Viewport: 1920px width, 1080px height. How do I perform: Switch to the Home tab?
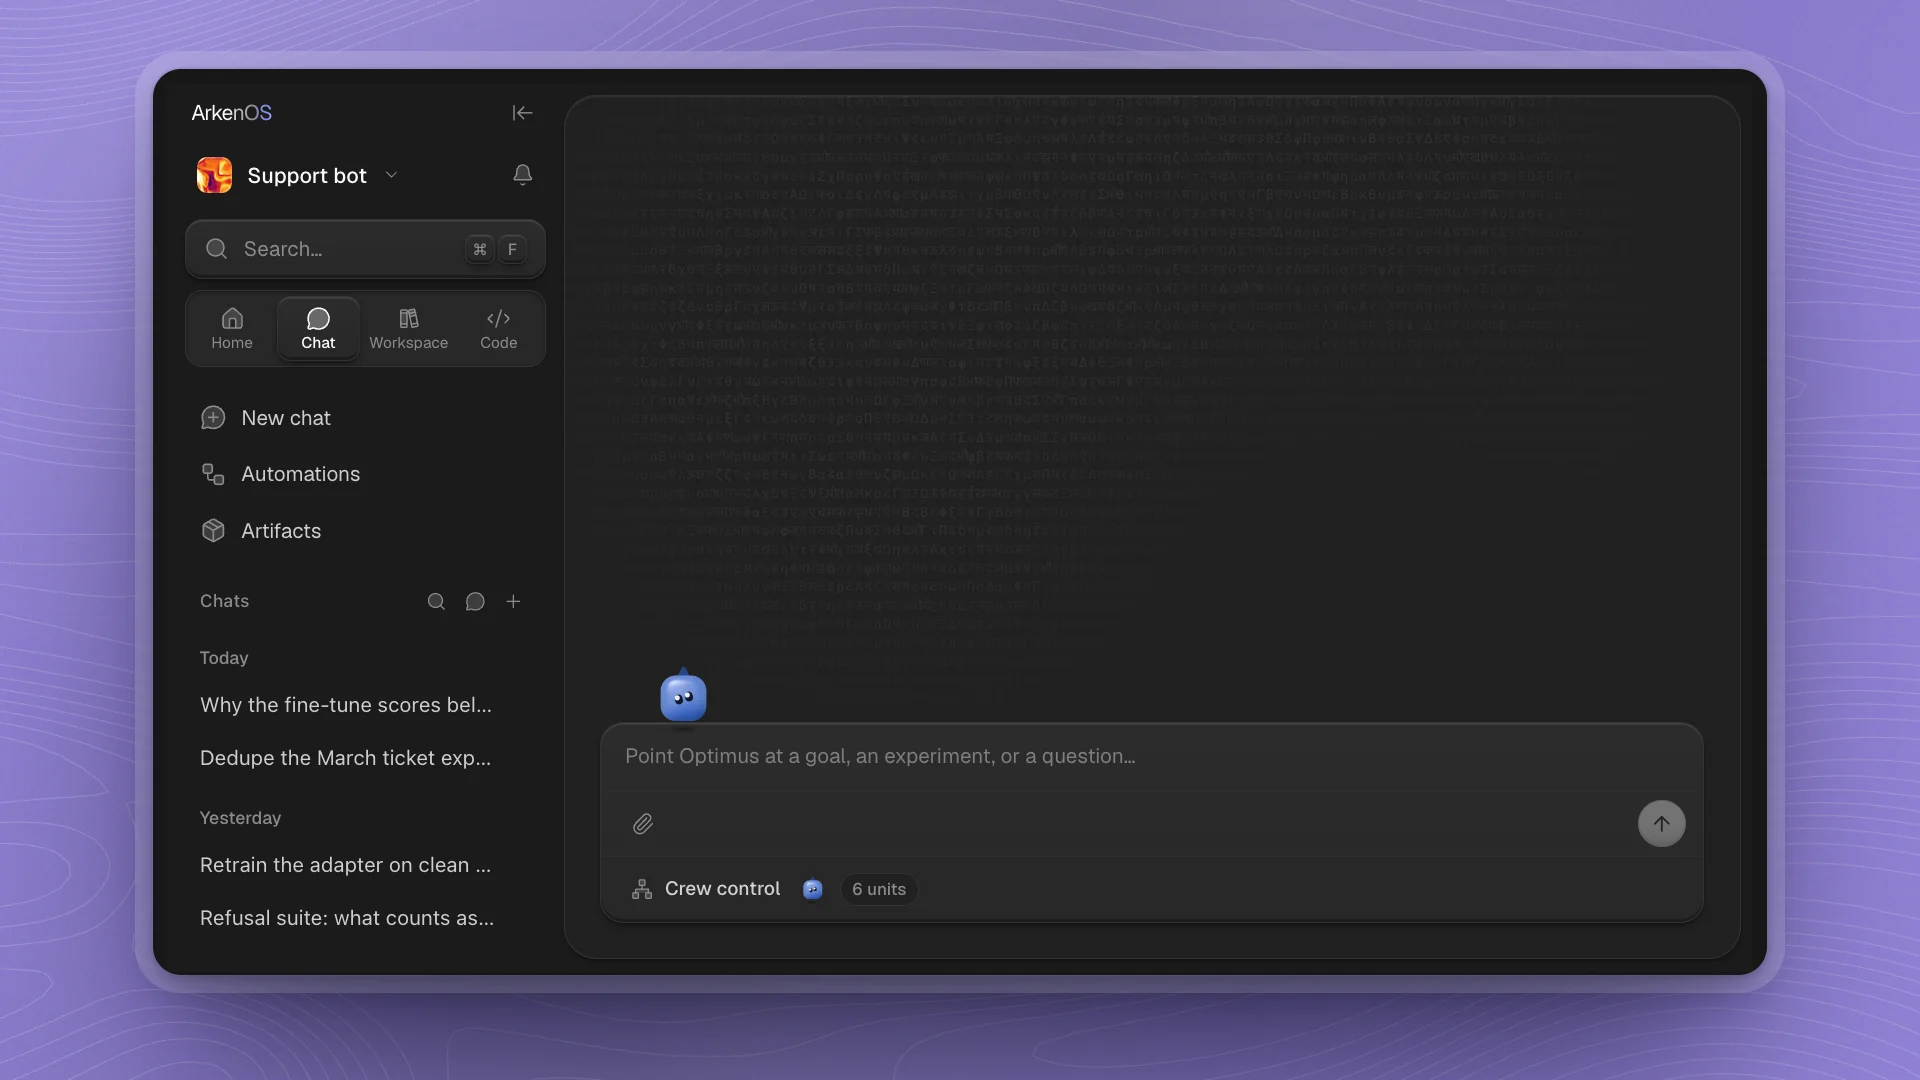pos(232,329)
